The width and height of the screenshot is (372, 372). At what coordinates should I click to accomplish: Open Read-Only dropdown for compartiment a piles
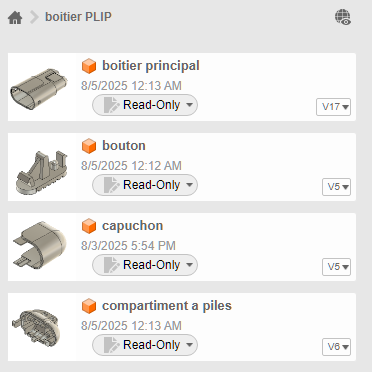click(x=145, y=345)
